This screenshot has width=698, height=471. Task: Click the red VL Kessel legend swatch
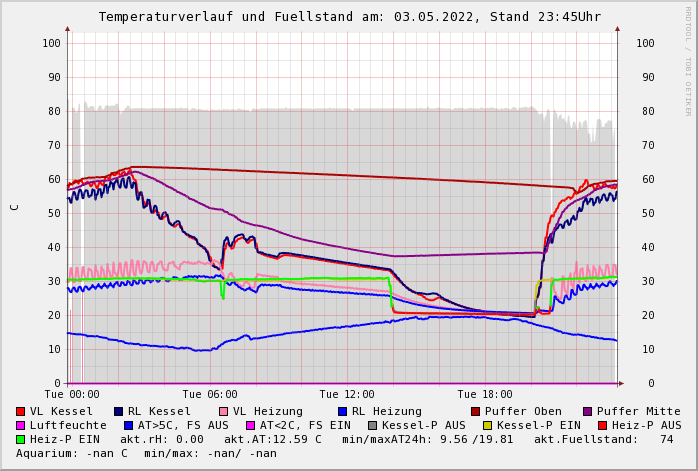click(x=21, y=411)
